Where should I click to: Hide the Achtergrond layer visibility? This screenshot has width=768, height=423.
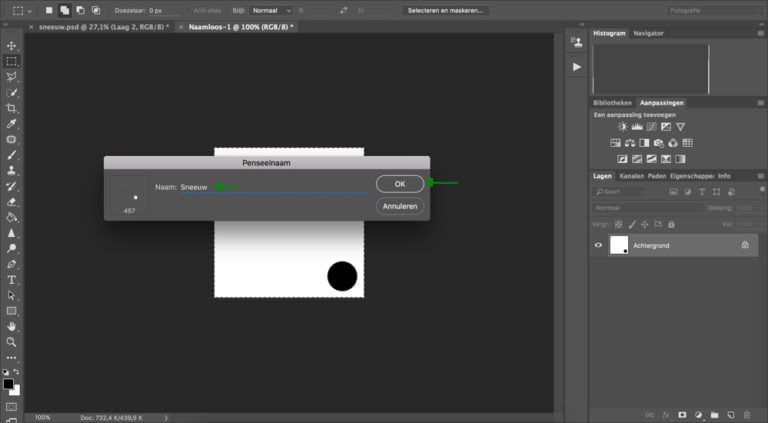598,245
